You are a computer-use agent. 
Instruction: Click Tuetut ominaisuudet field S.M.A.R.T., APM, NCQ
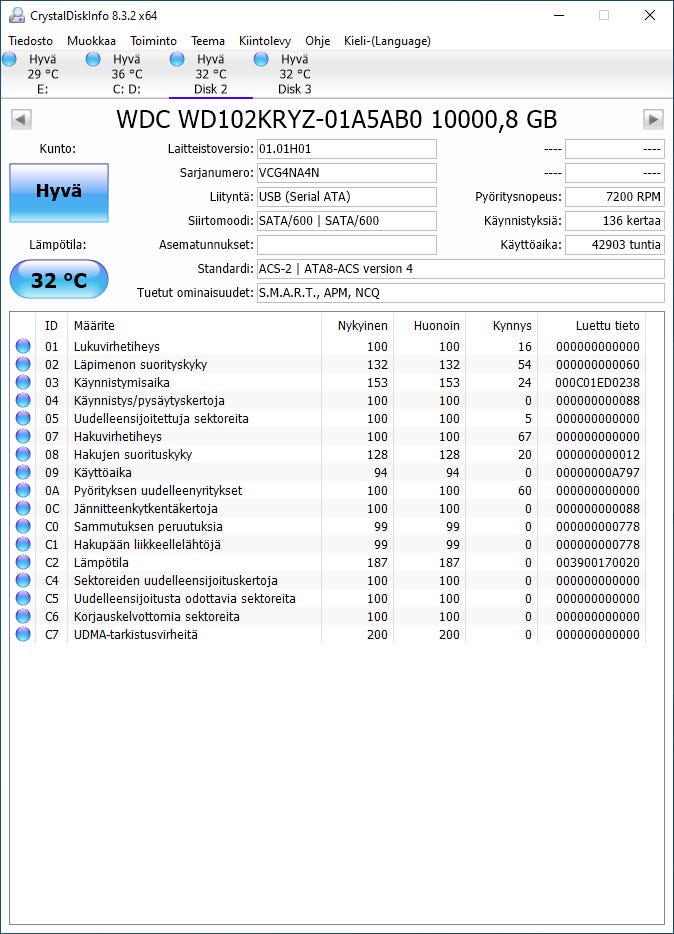click(461, 292)
